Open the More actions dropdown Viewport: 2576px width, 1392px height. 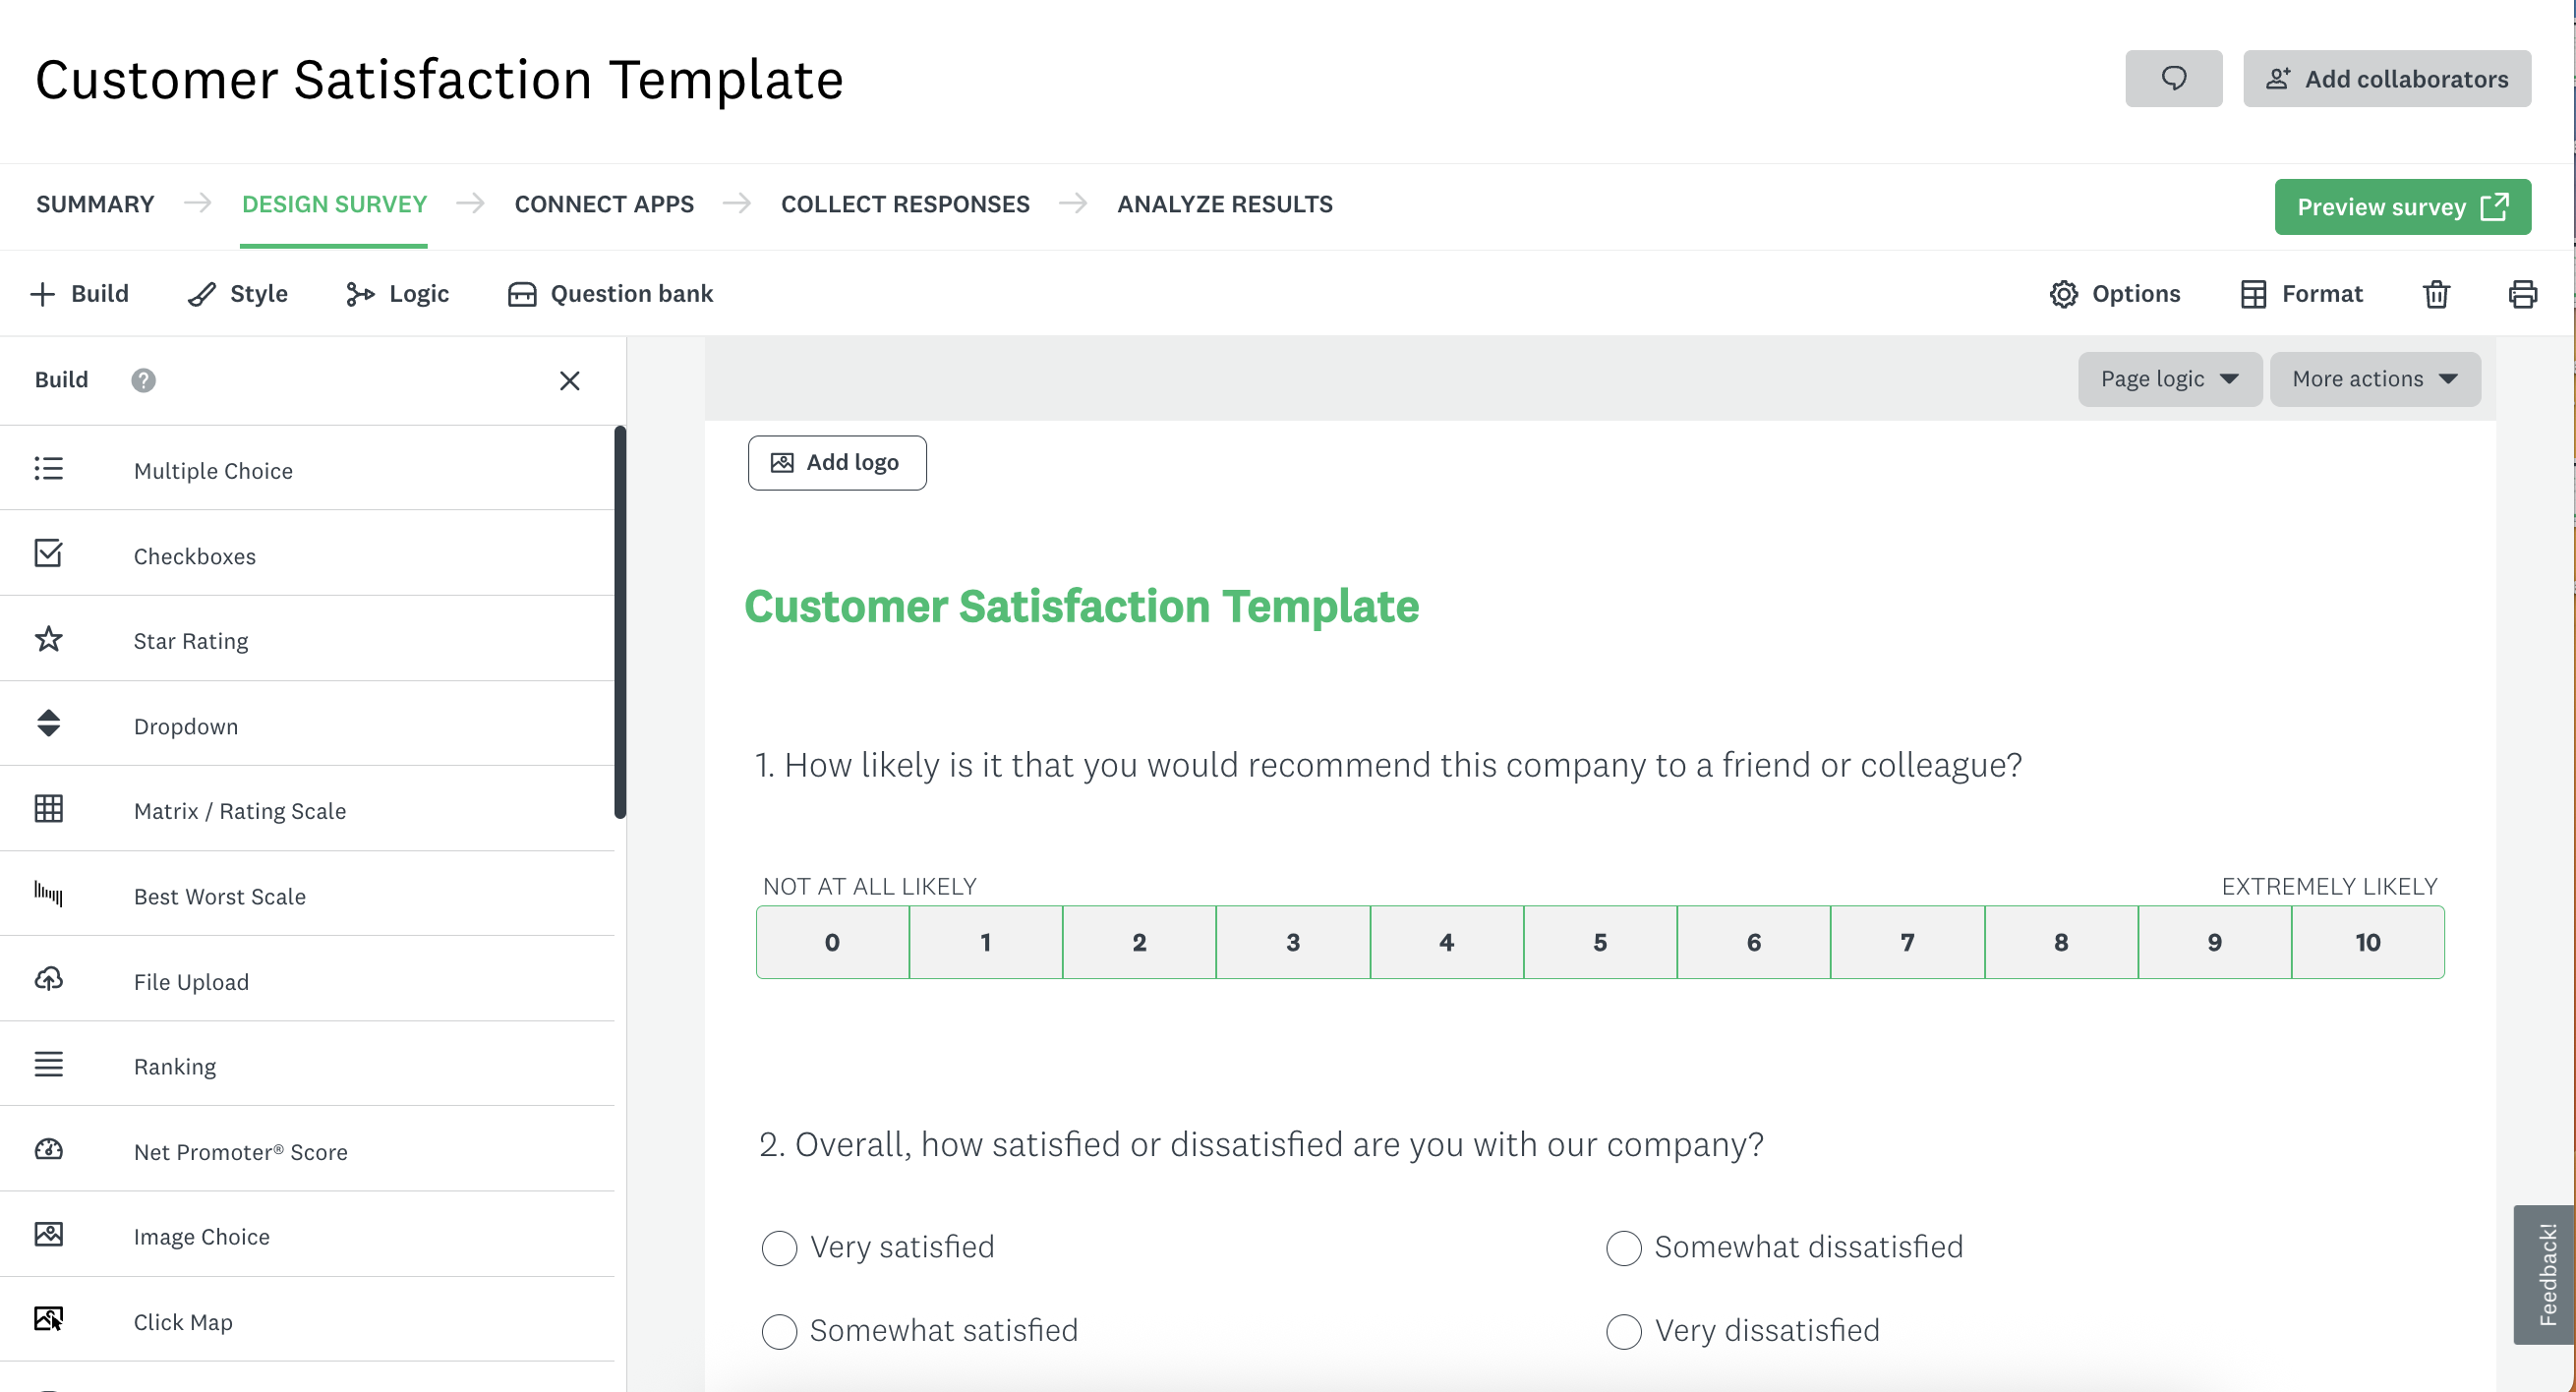pyautogui.click(x=2374, y=379)
